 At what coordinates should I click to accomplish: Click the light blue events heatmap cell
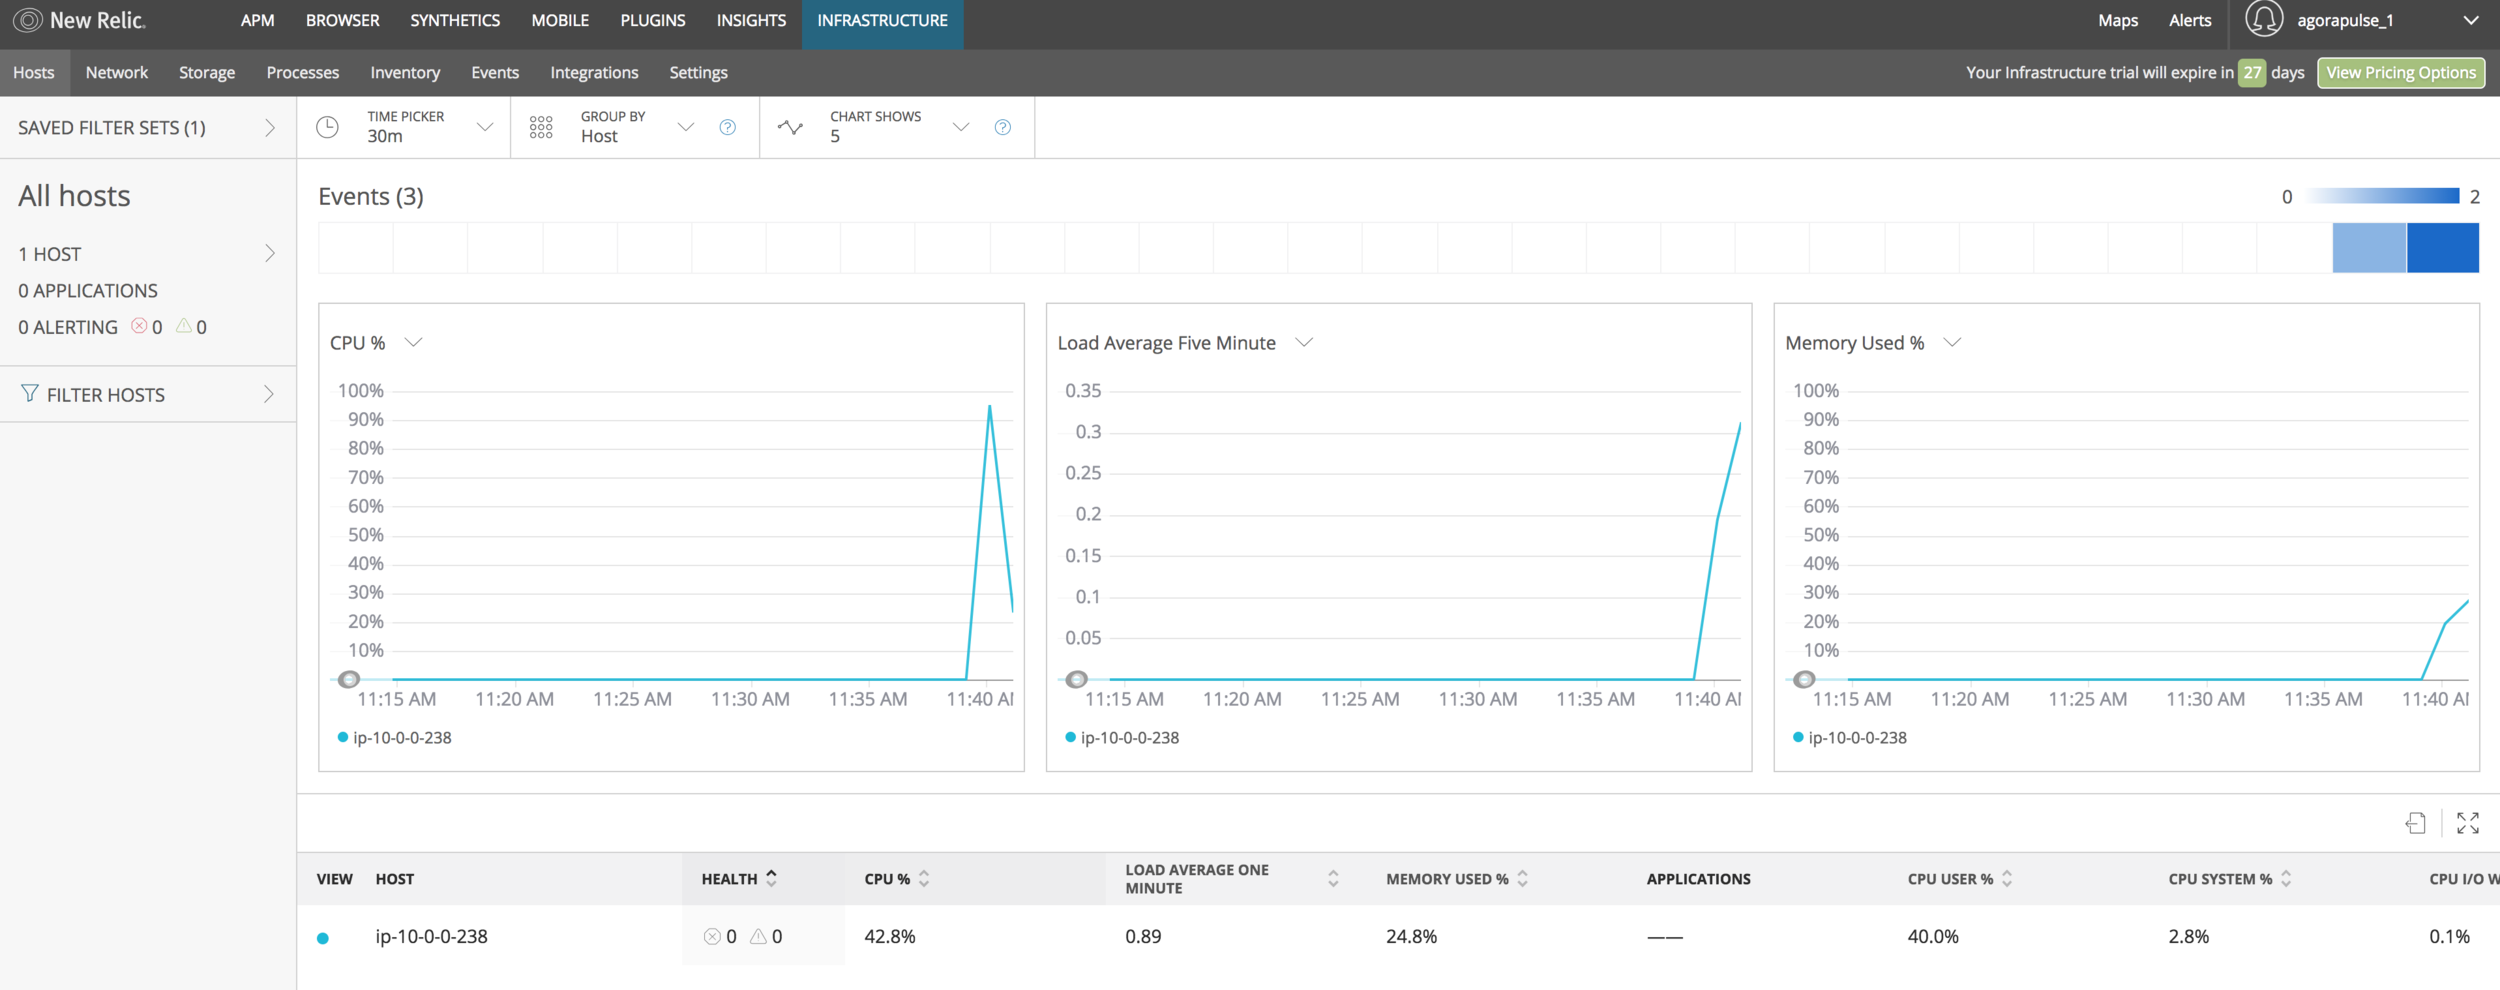[2369, 248]
